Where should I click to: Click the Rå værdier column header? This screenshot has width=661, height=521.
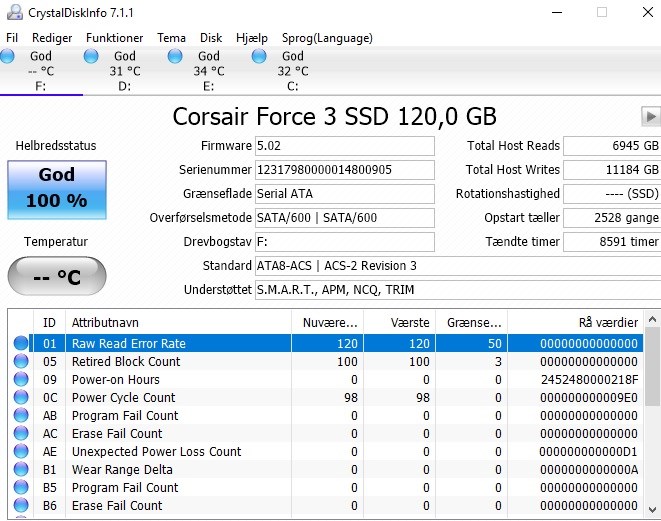point(575,322)
